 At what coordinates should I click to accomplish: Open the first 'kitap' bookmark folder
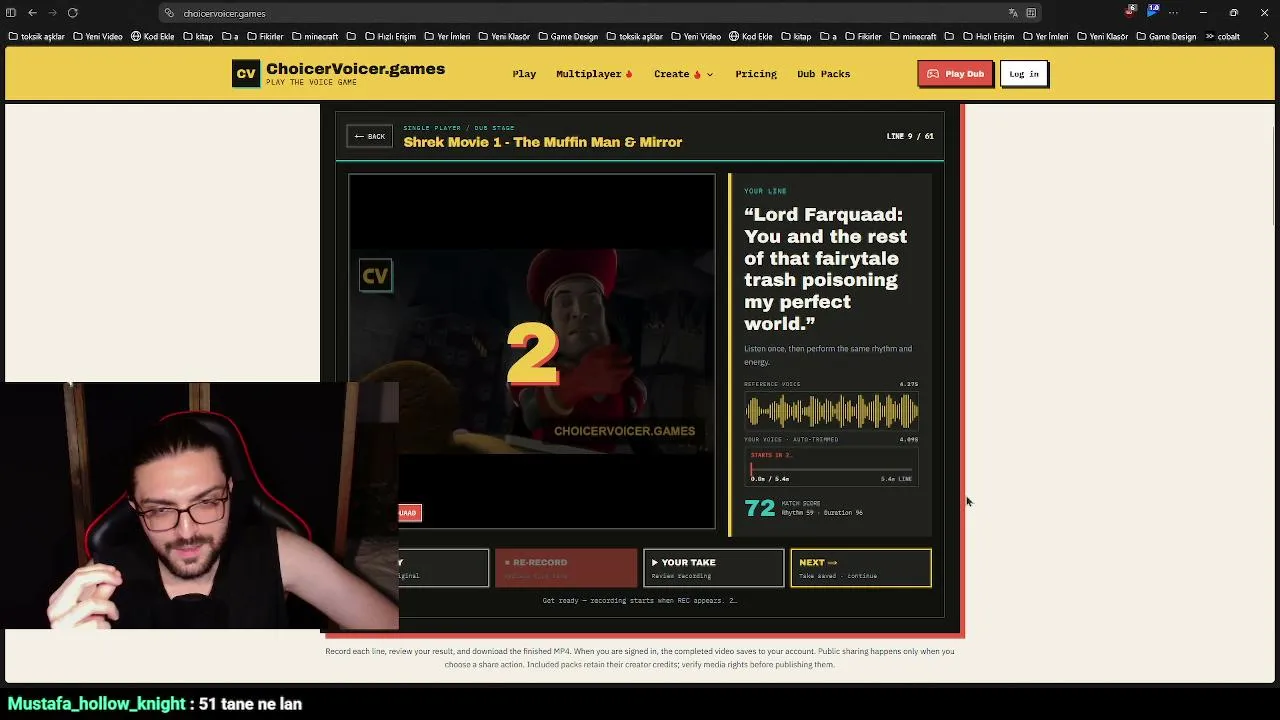pos(198,37)
